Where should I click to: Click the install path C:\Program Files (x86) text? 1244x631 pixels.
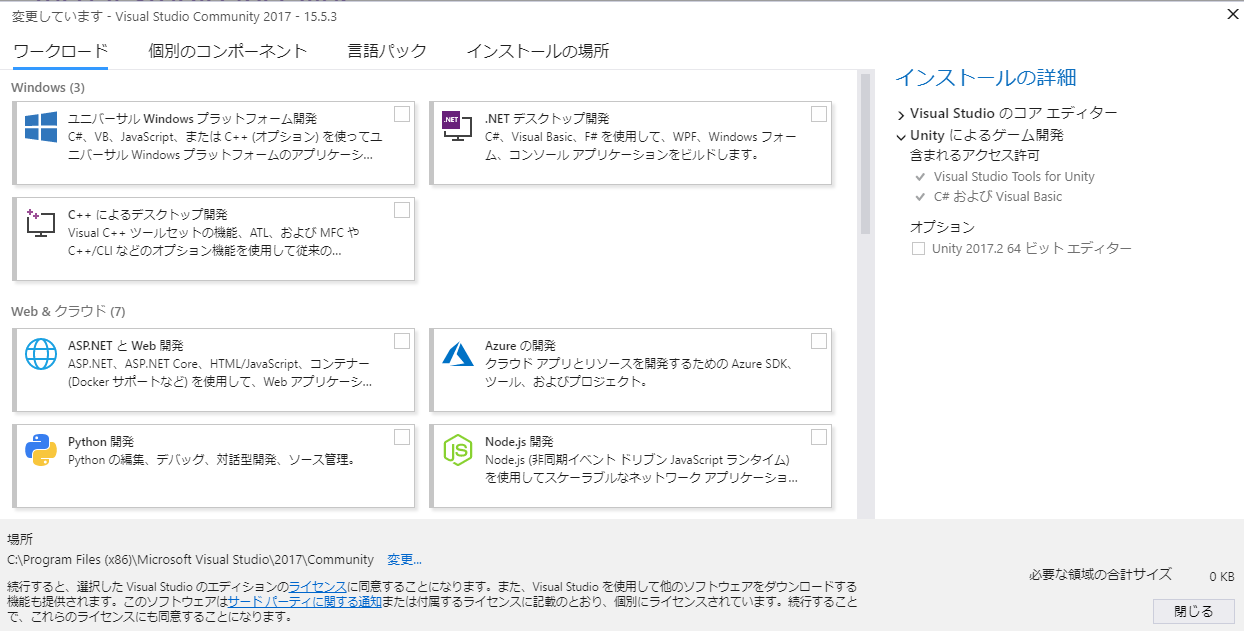click(190, 560)
